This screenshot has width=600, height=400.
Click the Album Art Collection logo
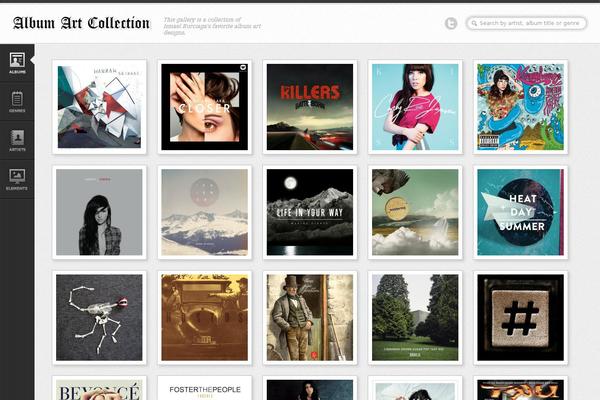tap(81, 23)
